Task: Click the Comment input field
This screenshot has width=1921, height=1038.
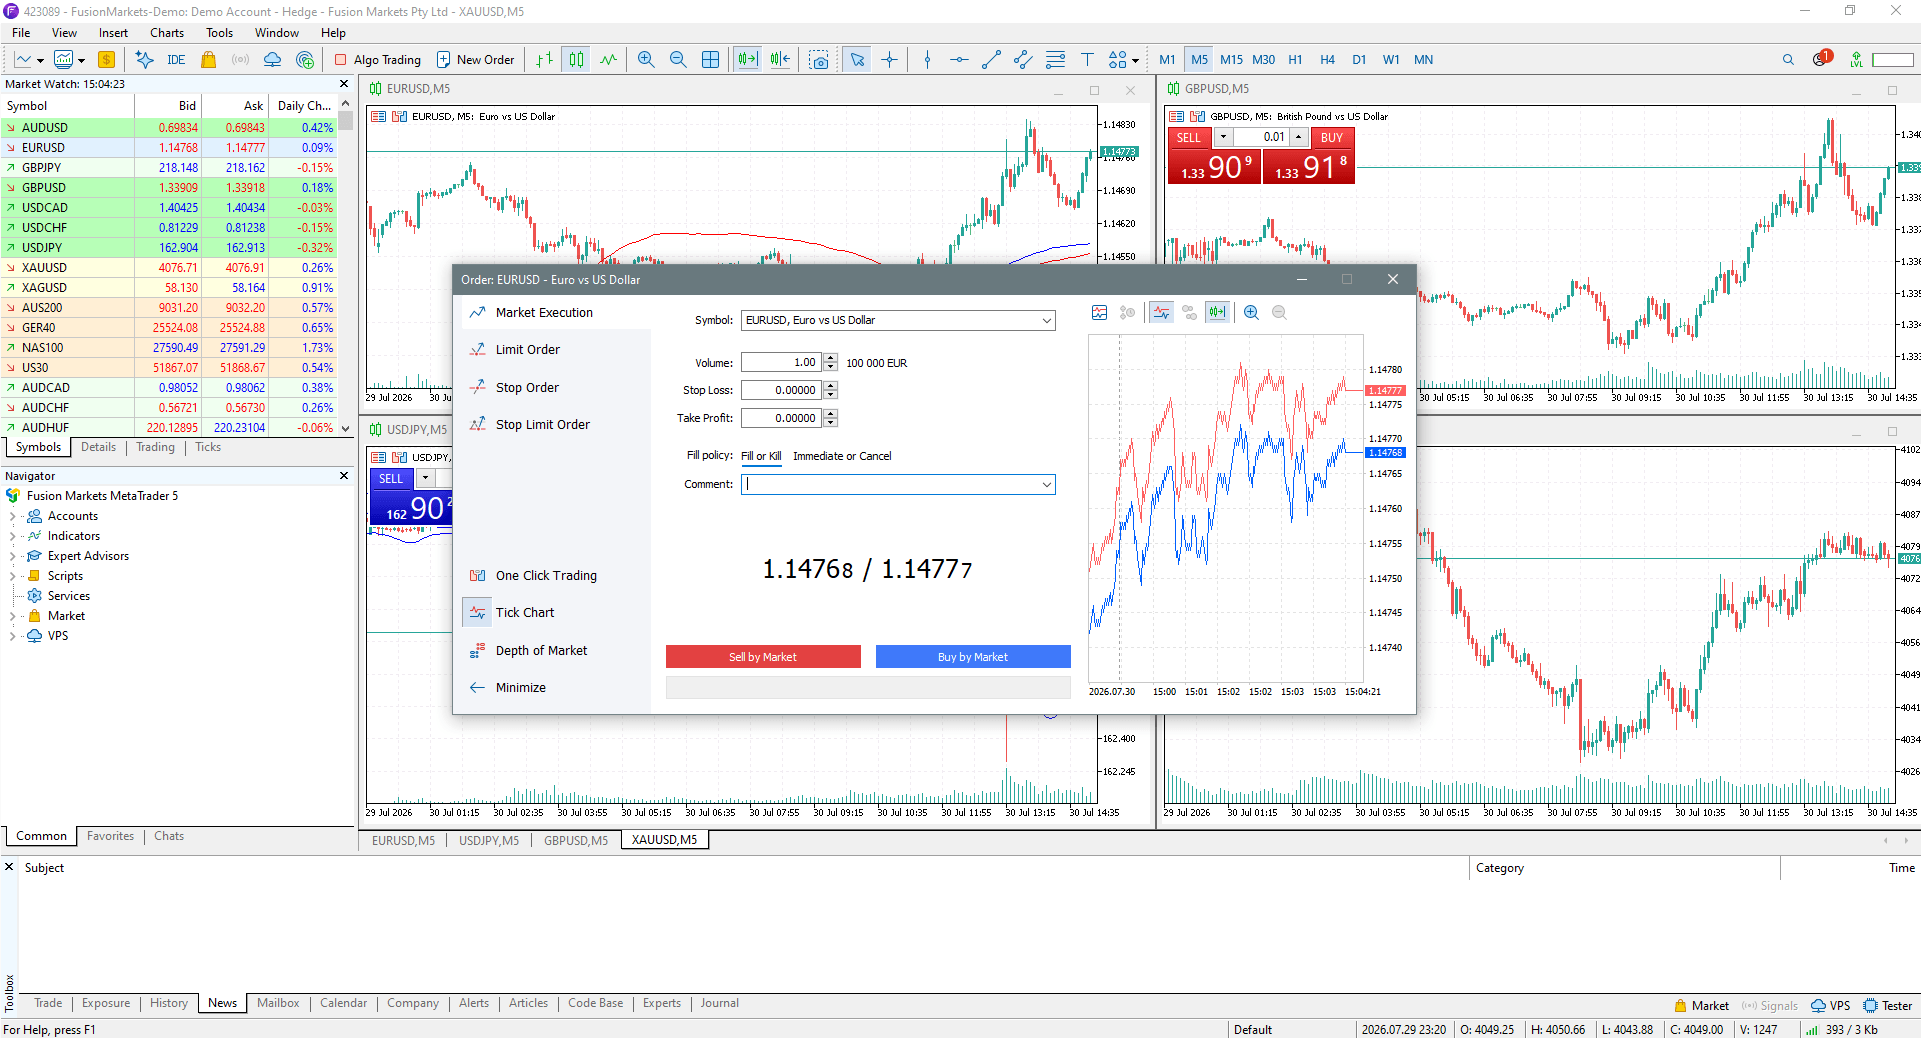Action: (890, 485)
